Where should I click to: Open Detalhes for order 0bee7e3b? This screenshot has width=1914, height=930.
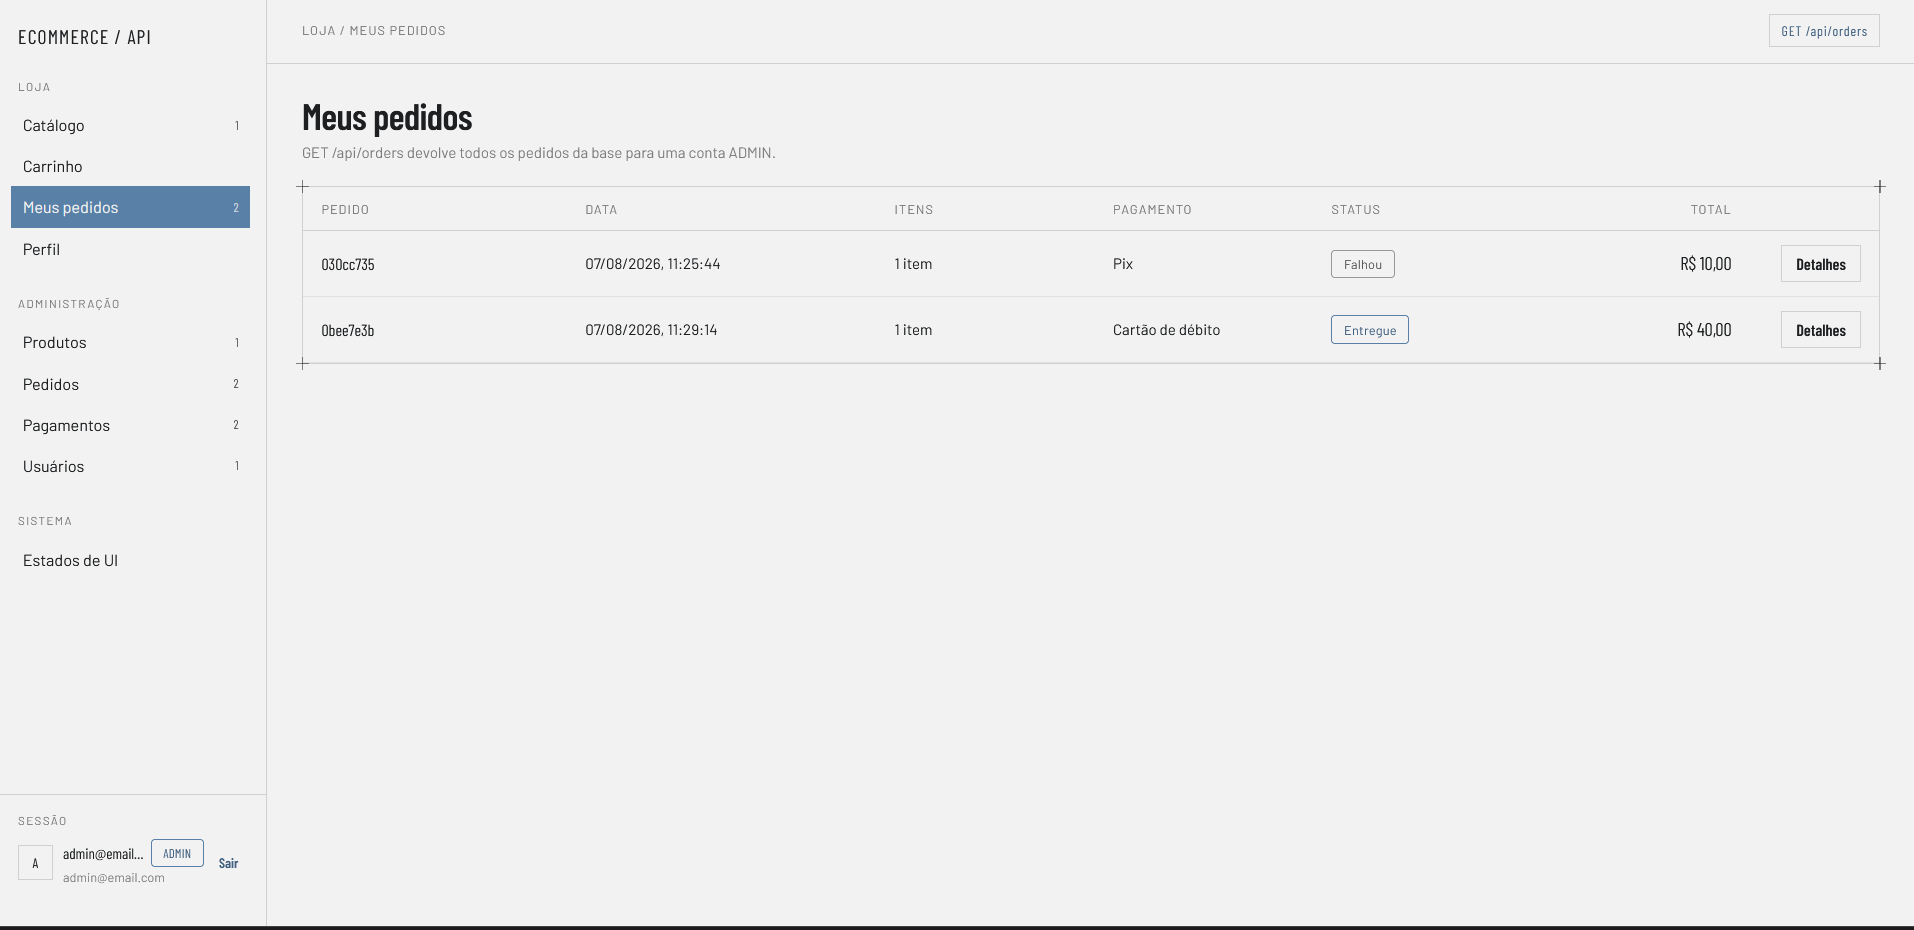[x=1820, y=330]
